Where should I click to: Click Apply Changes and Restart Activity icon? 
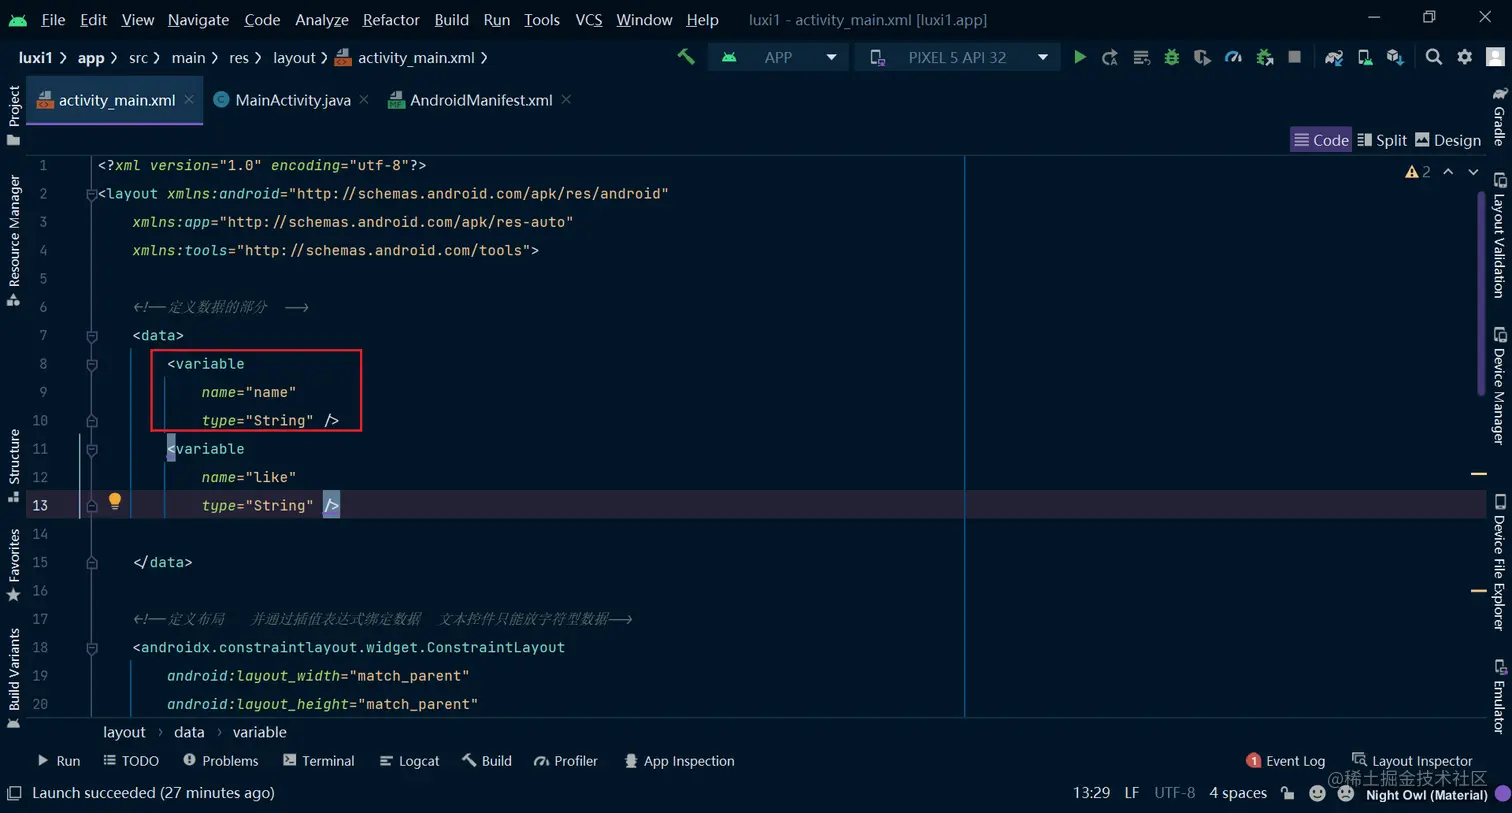1110,57
